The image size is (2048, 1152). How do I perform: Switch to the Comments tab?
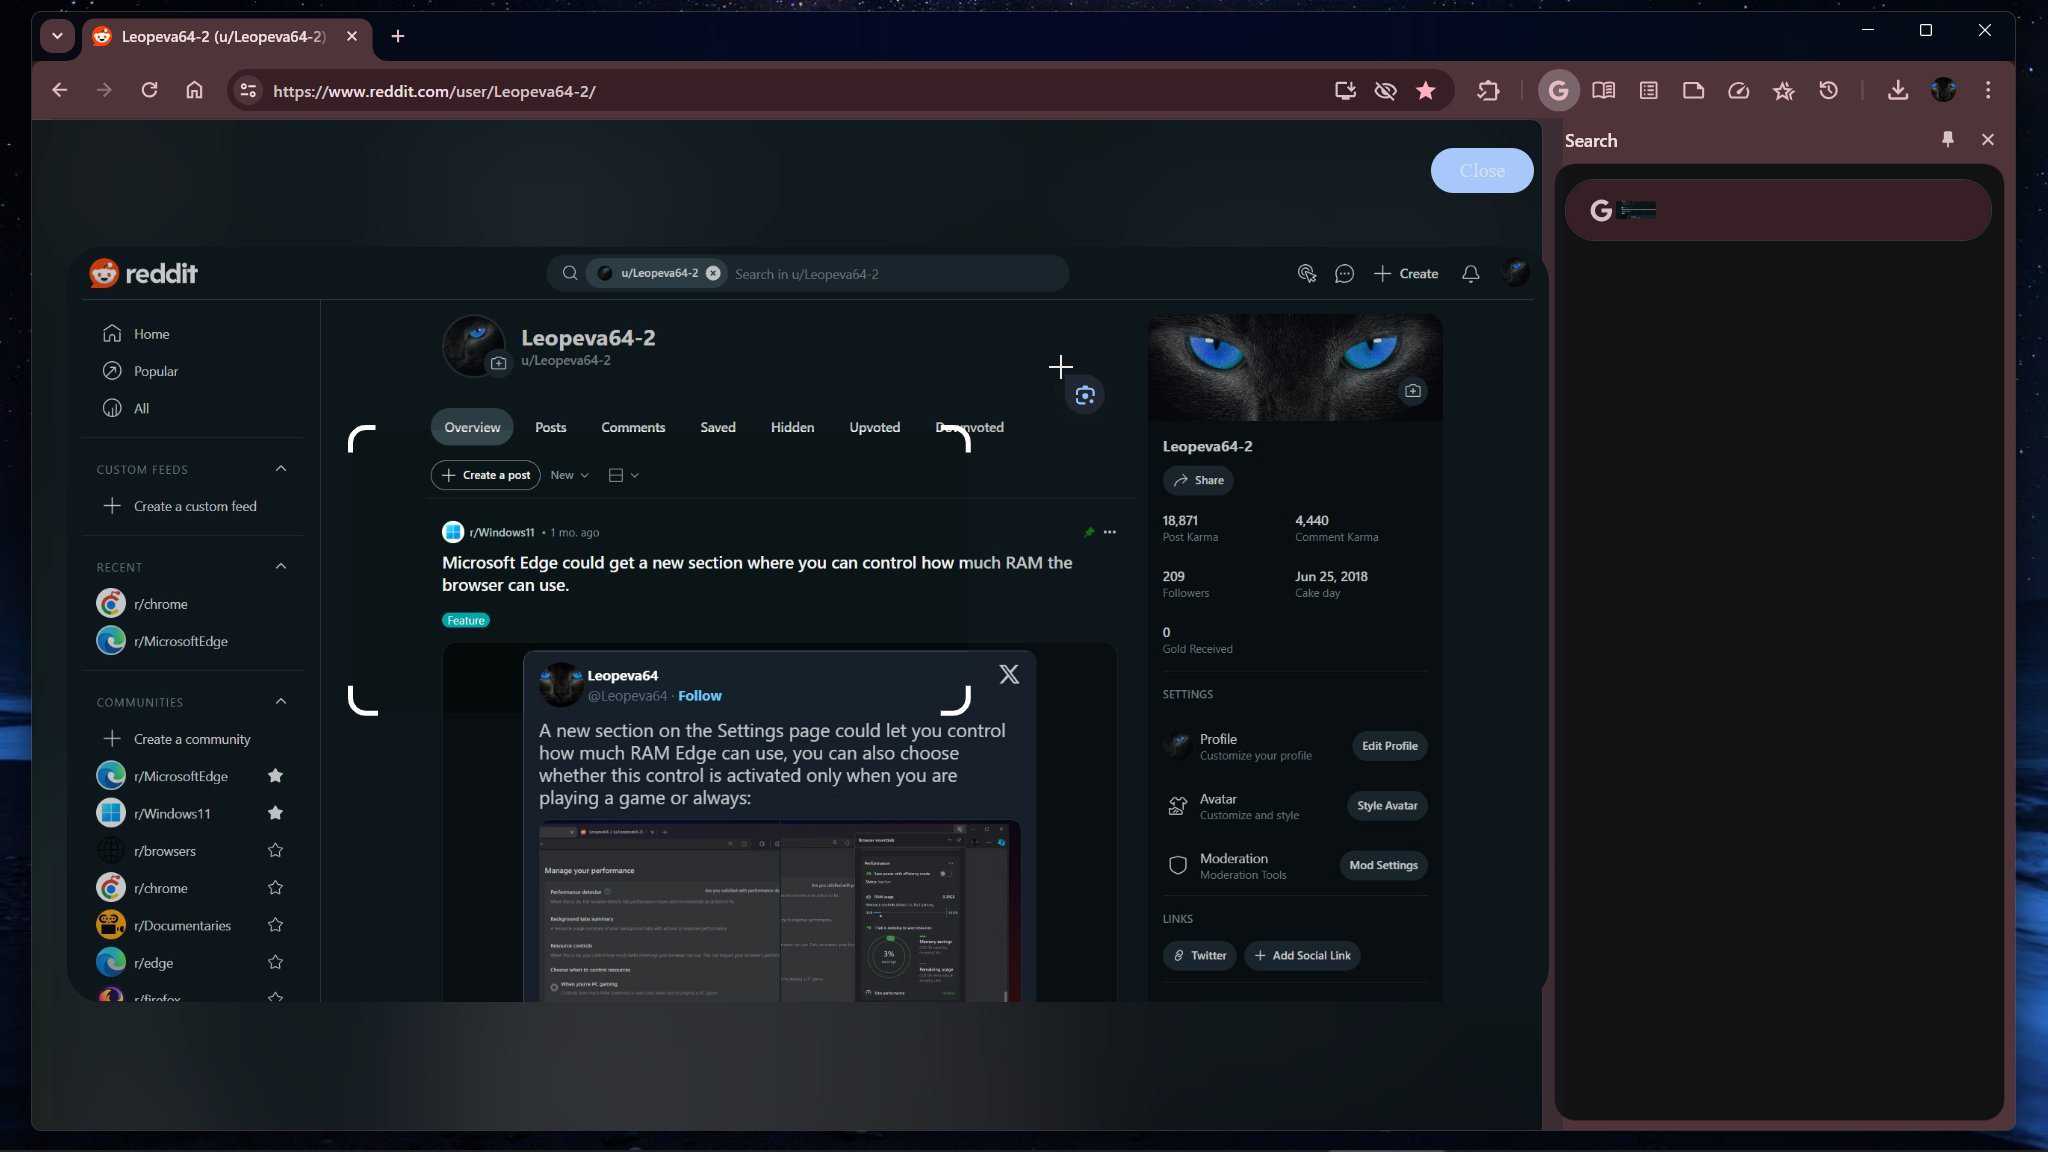tap(633, 427)
